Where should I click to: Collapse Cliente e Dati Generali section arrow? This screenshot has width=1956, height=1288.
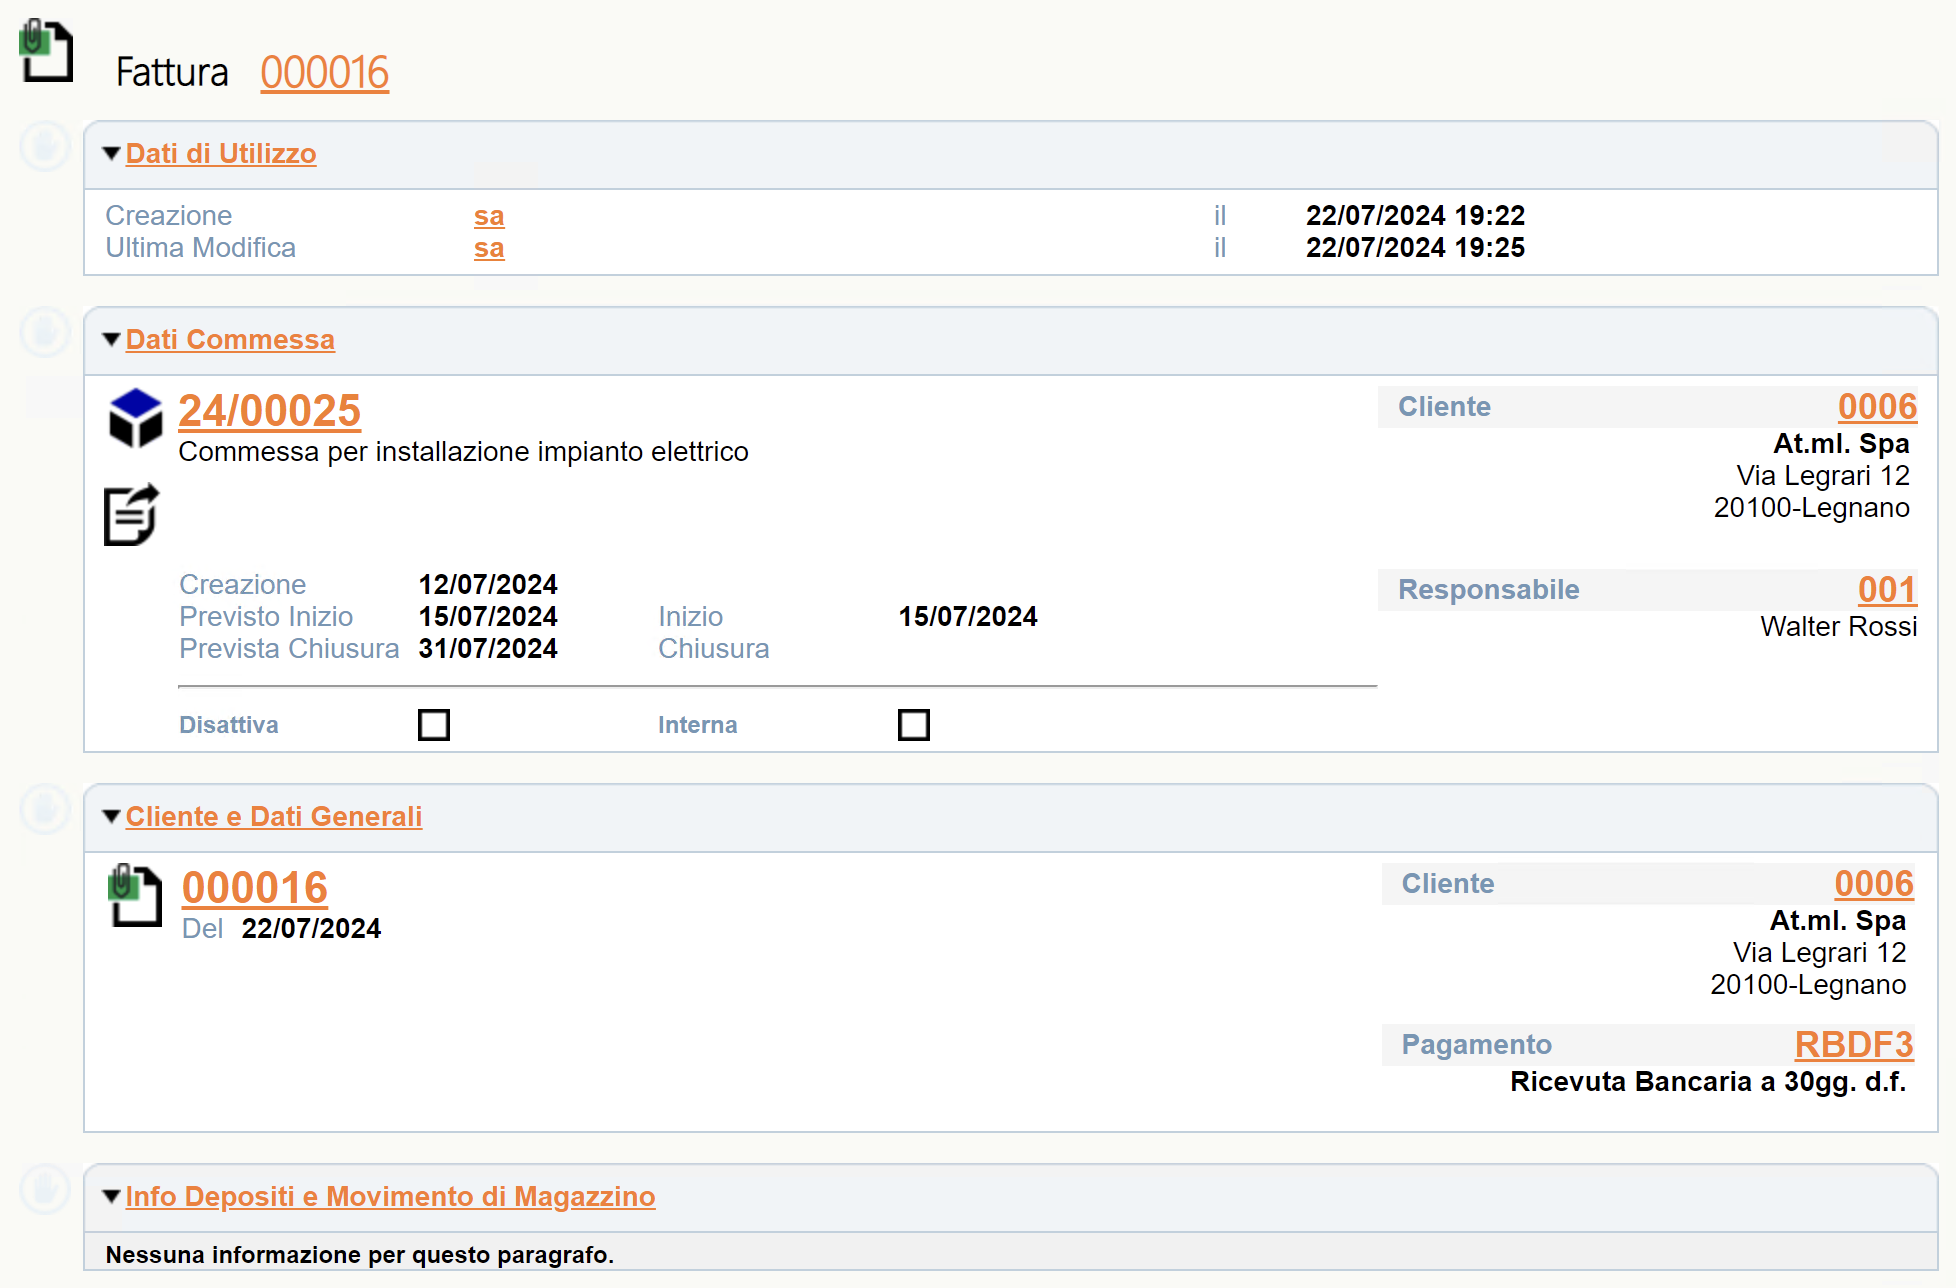tap(112, 817)
